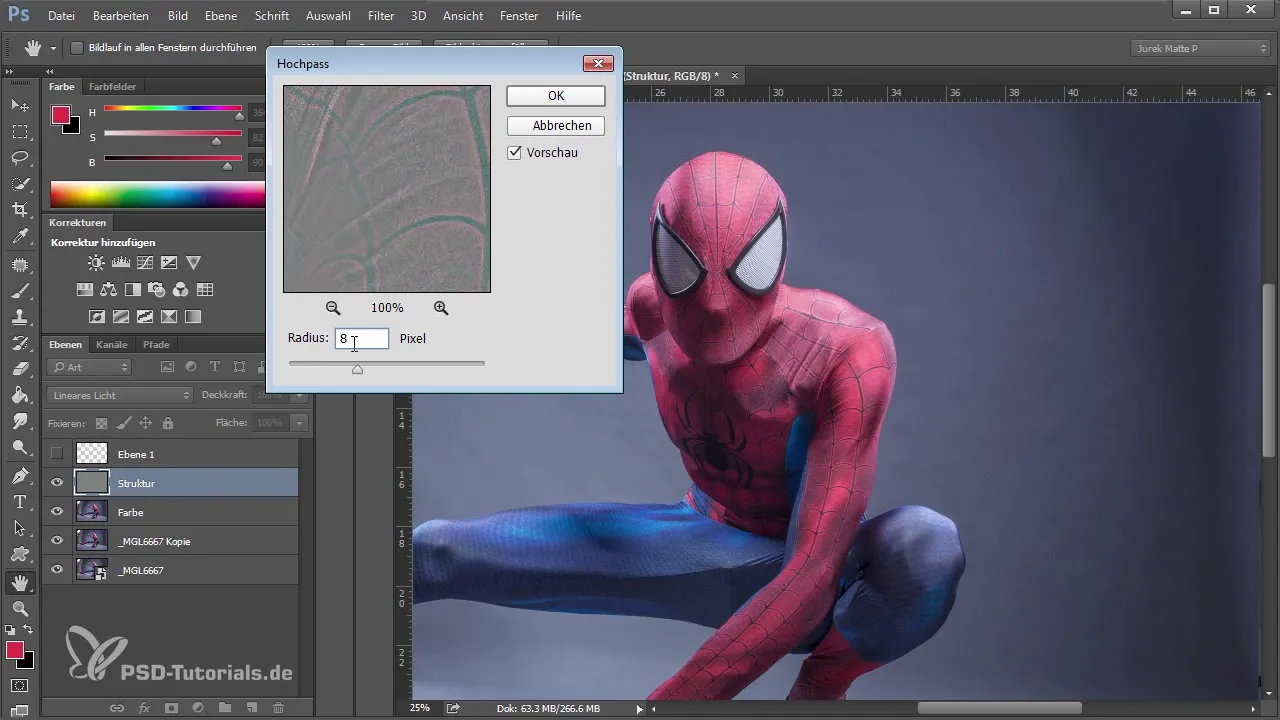Image resolution: width=1280 pixels, height=720 pixels.
Task: Select the Zoom tool in toolbar
Action: [19, 608]
